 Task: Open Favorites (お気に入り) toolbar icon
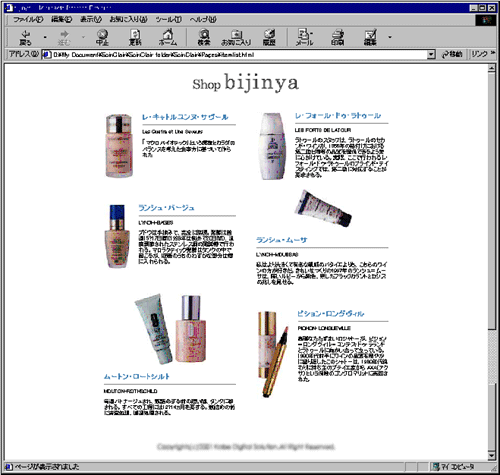coord(236,38)
